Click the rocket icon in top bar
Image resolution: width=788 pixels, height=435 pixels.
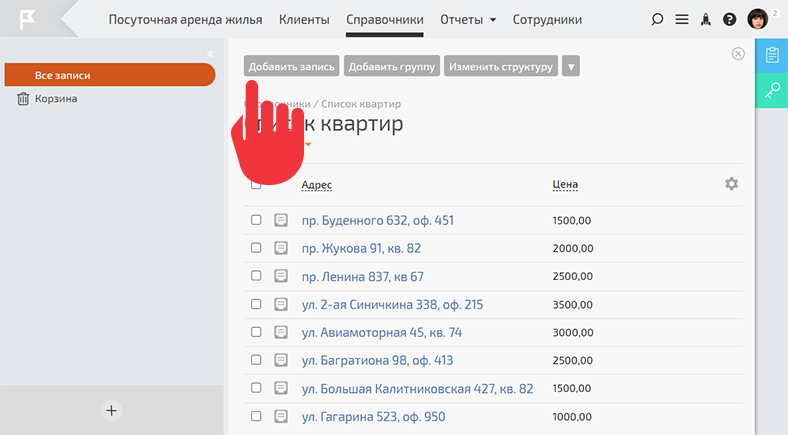(706, 19)
